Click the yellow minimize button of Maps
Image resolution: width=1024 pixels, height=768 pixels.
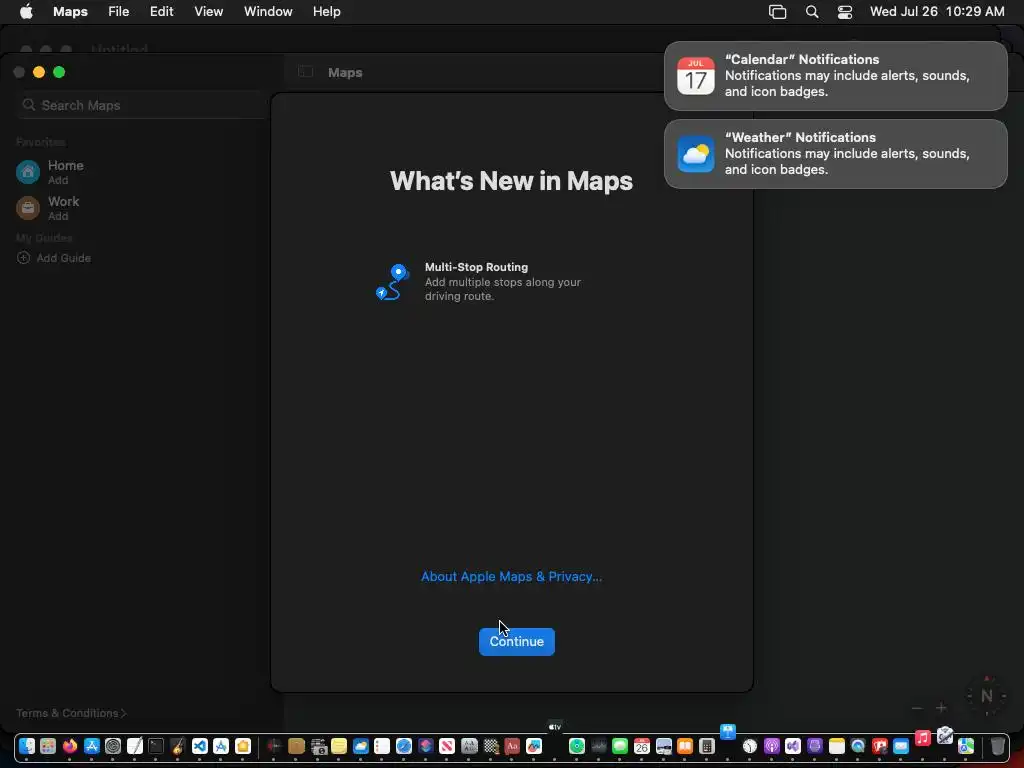point(39,72)
